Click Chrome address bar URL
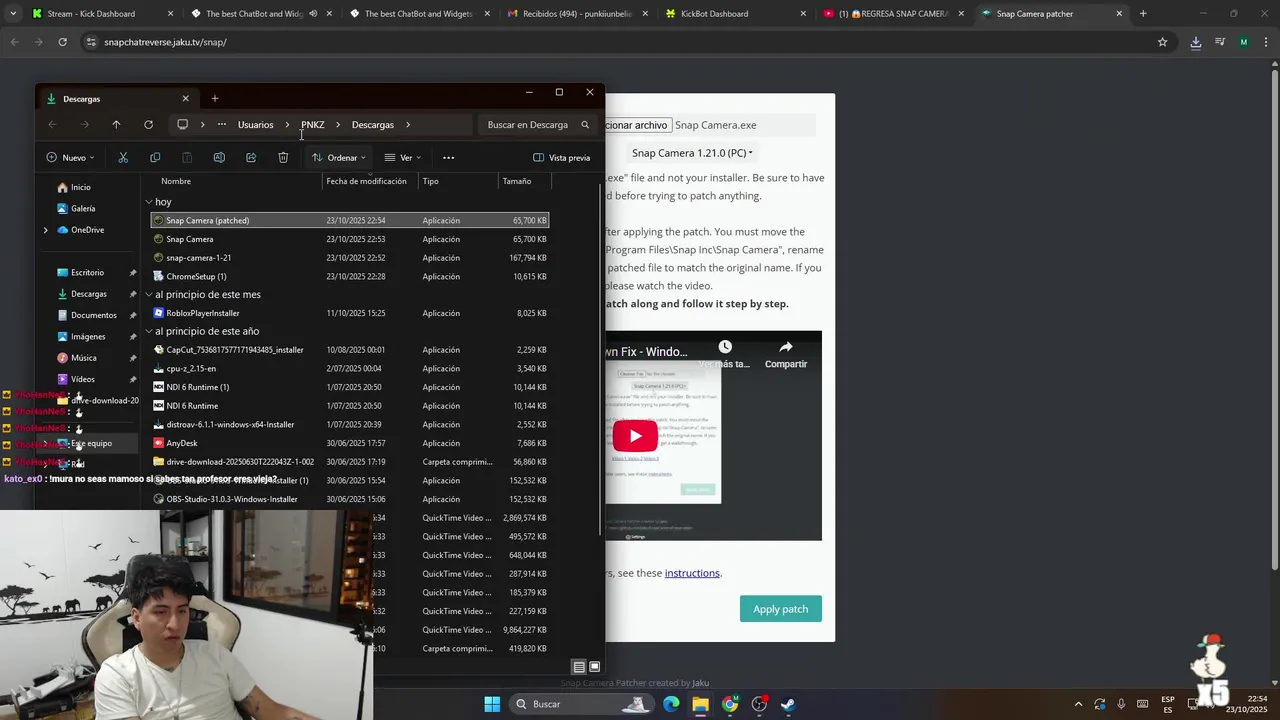 [x=165, y=42]
